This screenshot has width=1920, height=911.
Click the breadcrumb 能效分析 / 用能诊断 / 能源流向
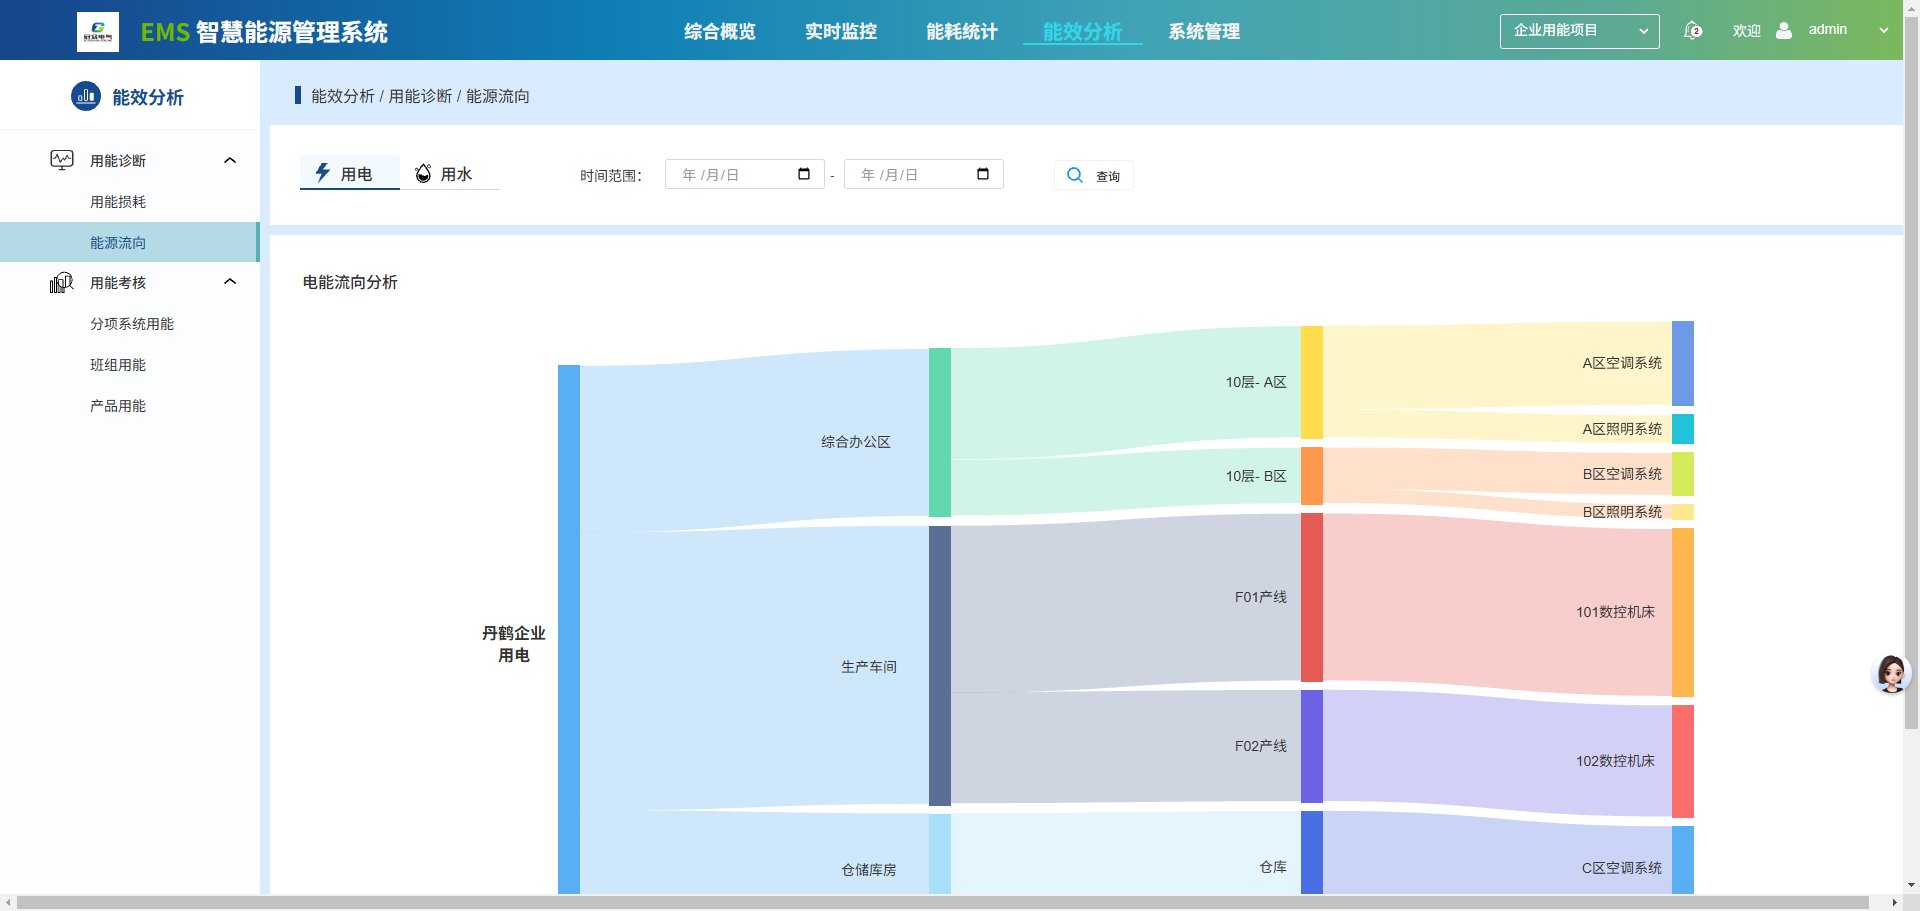coord(420,96)
